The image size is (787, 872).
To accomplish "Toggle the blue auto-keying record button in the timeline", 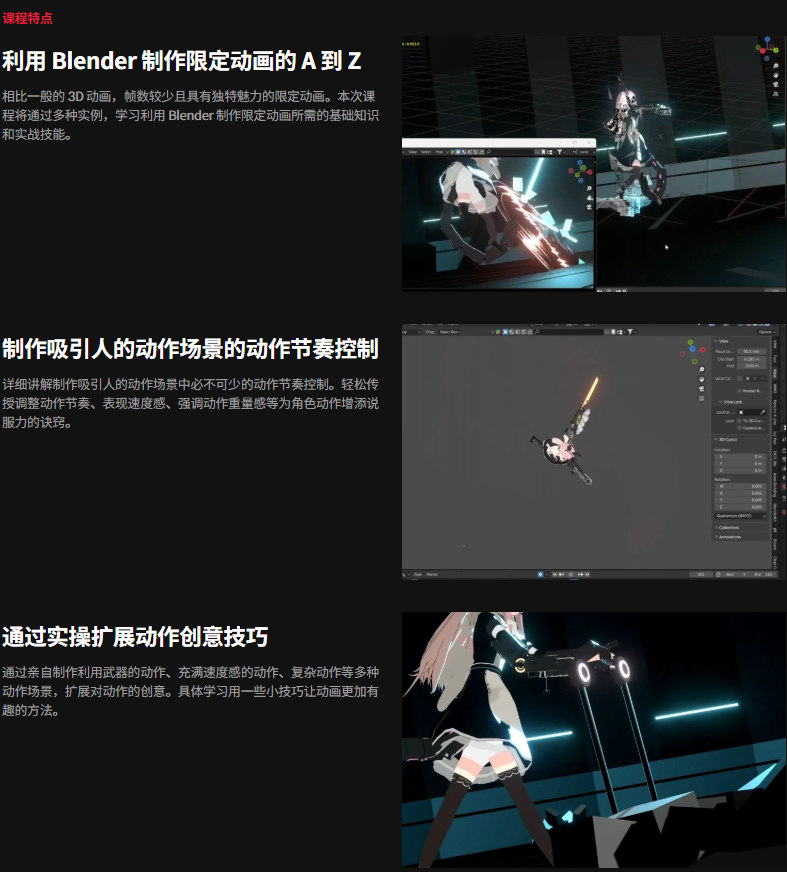I will [540, 574].
